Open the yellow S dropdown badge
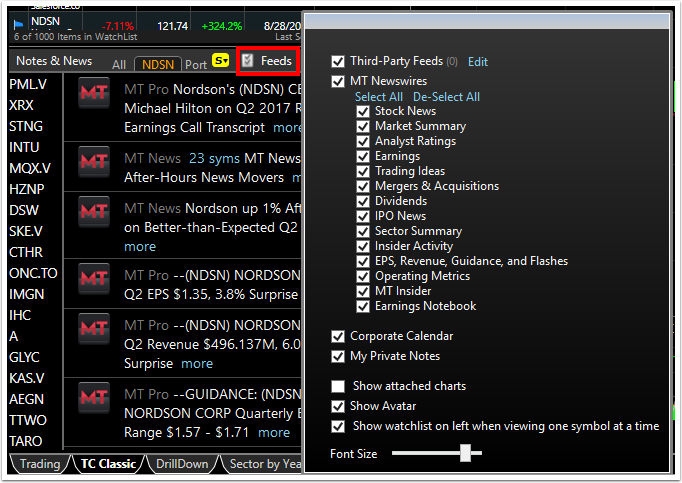The height and width of the screenshot is (483, 682). [221, 60]
